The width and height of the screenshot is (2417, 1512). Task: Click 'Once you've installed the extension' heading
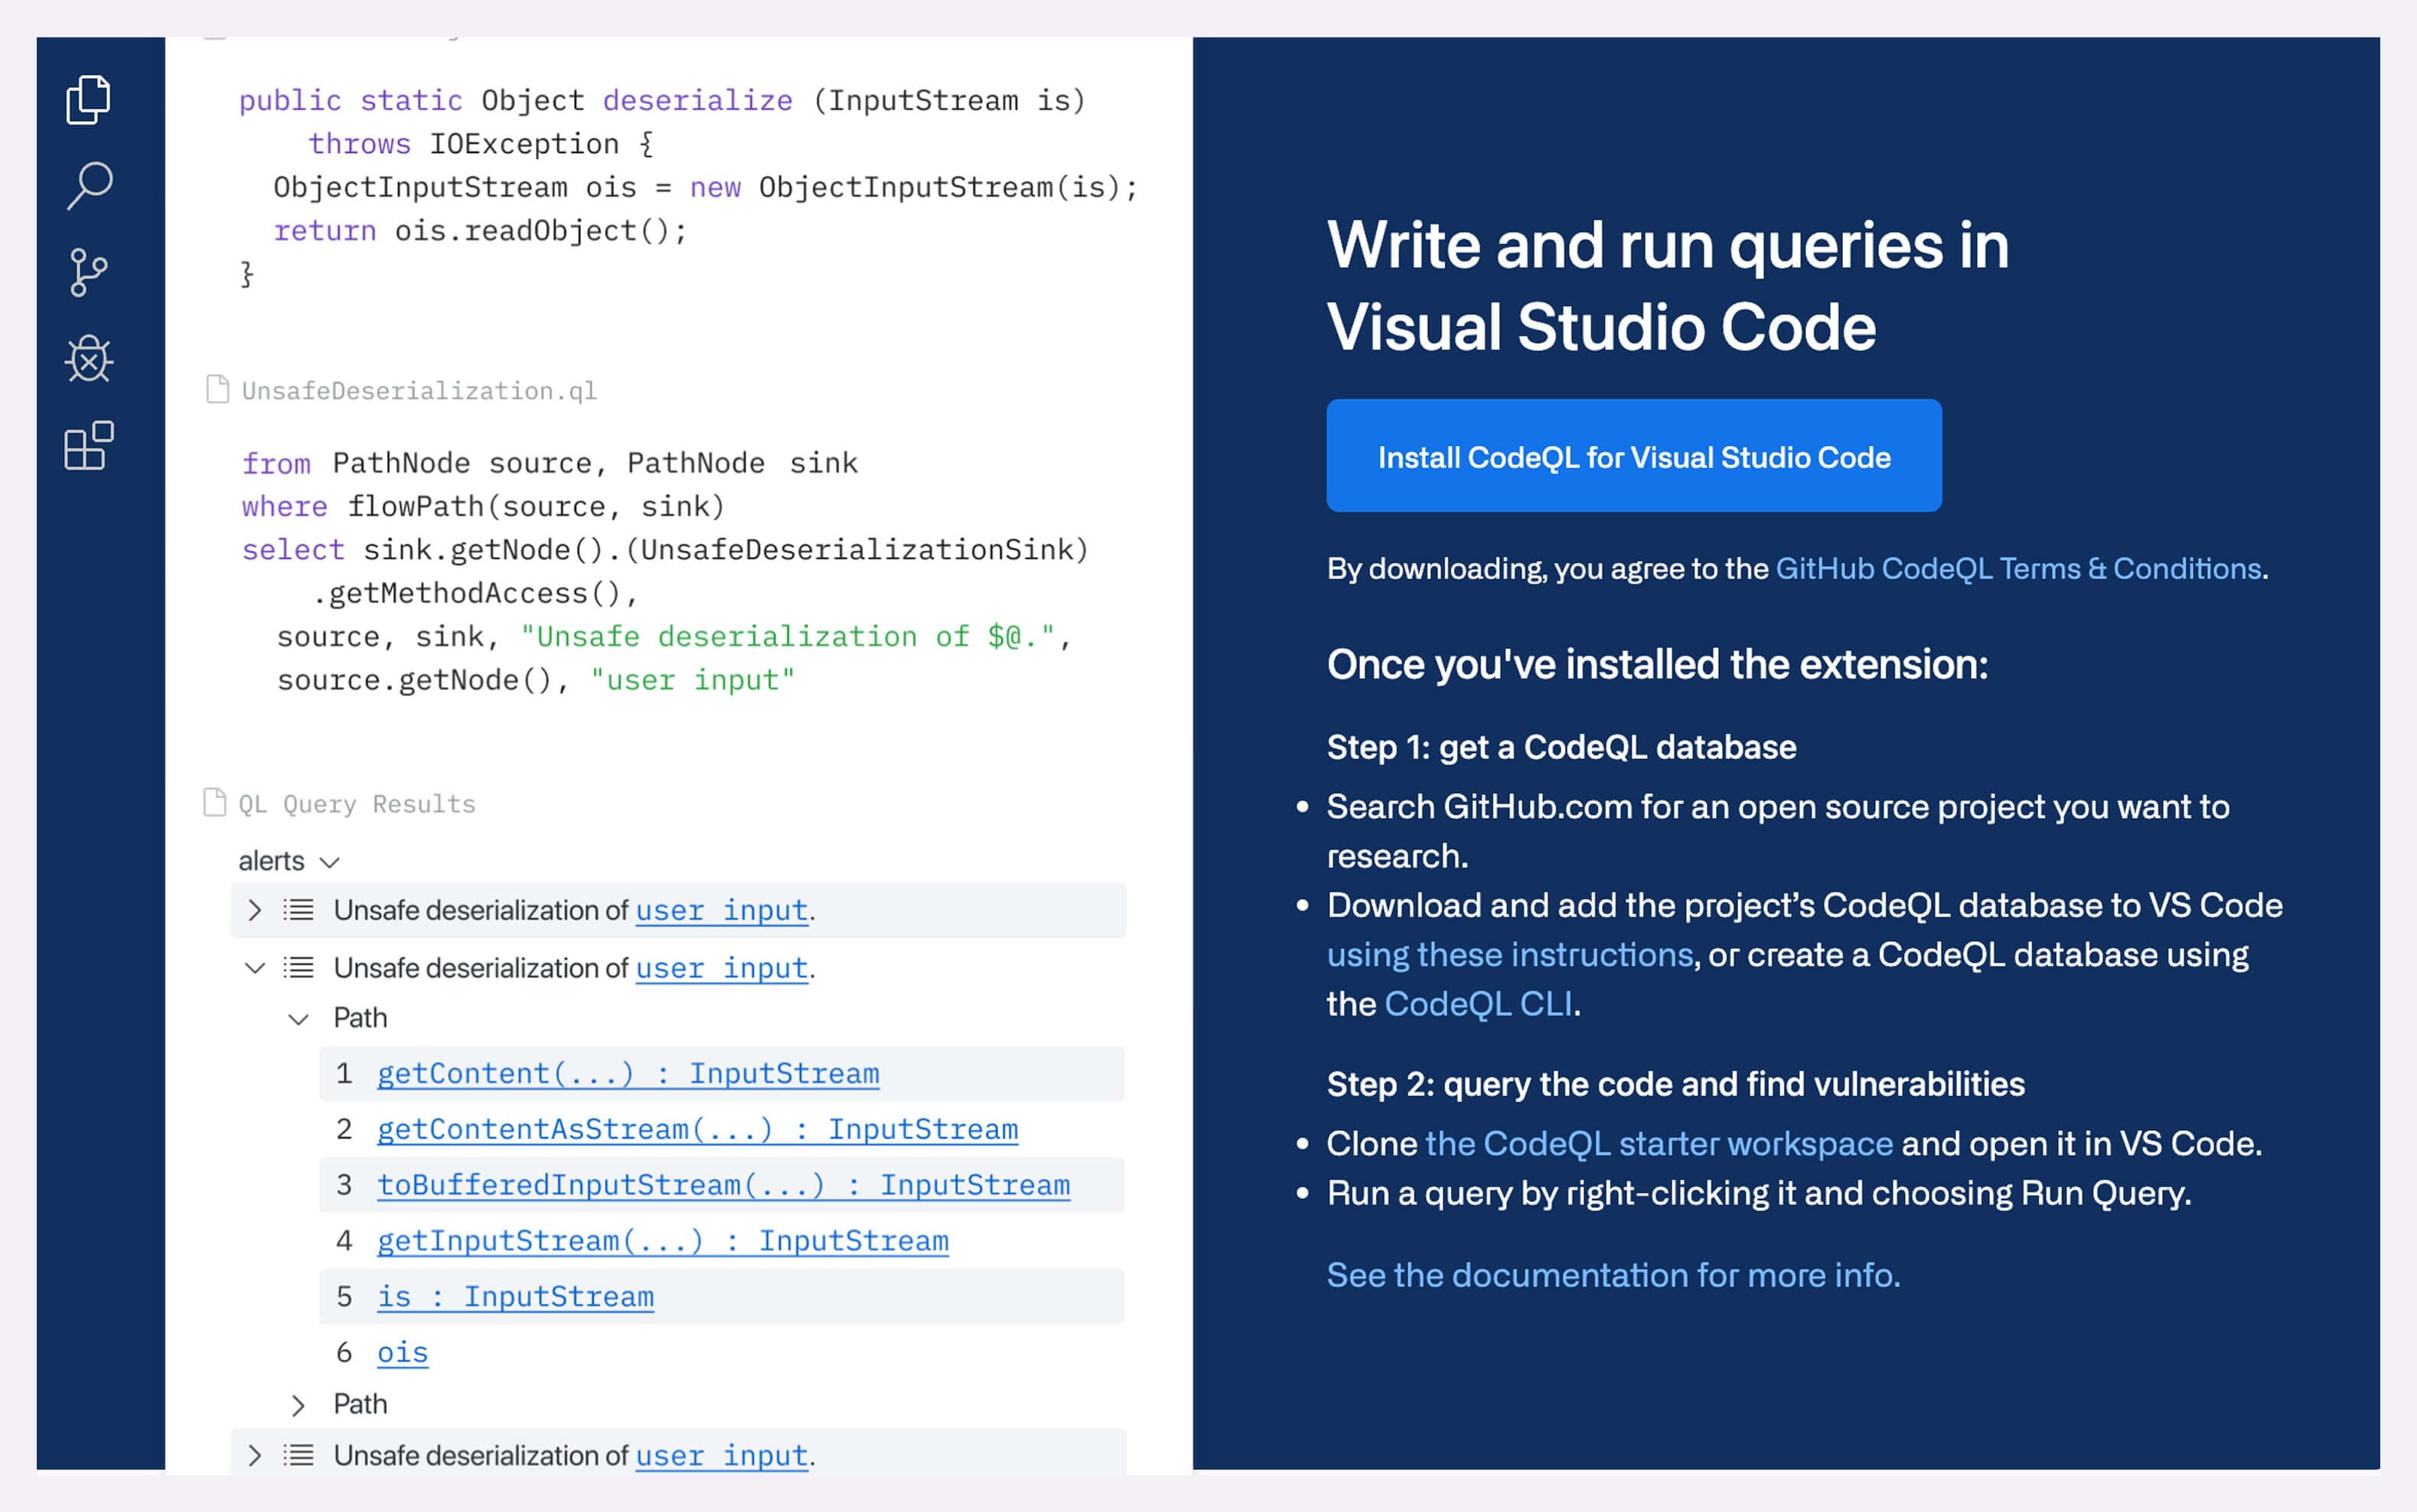pos(1657,664)
